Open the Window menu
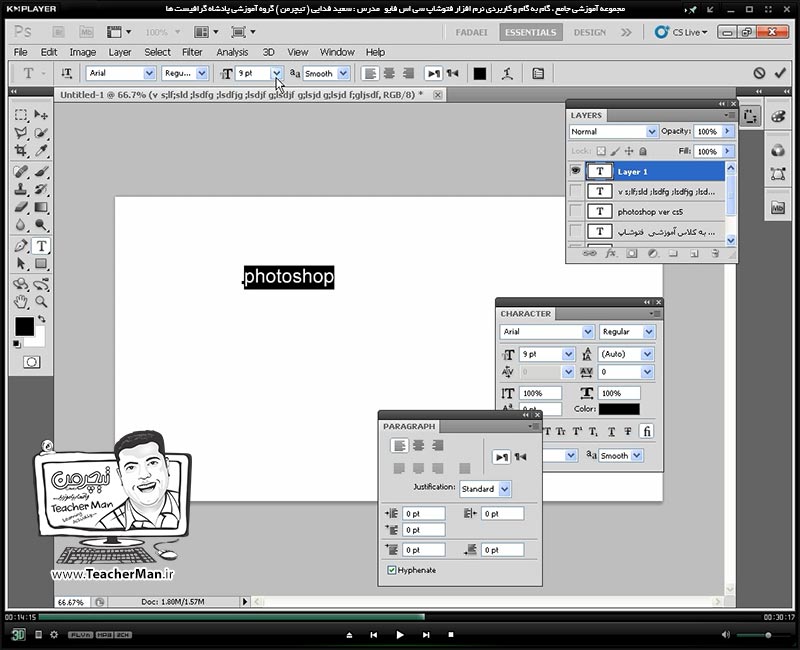This screenshot has height=650, width=800. pos(337,52)
